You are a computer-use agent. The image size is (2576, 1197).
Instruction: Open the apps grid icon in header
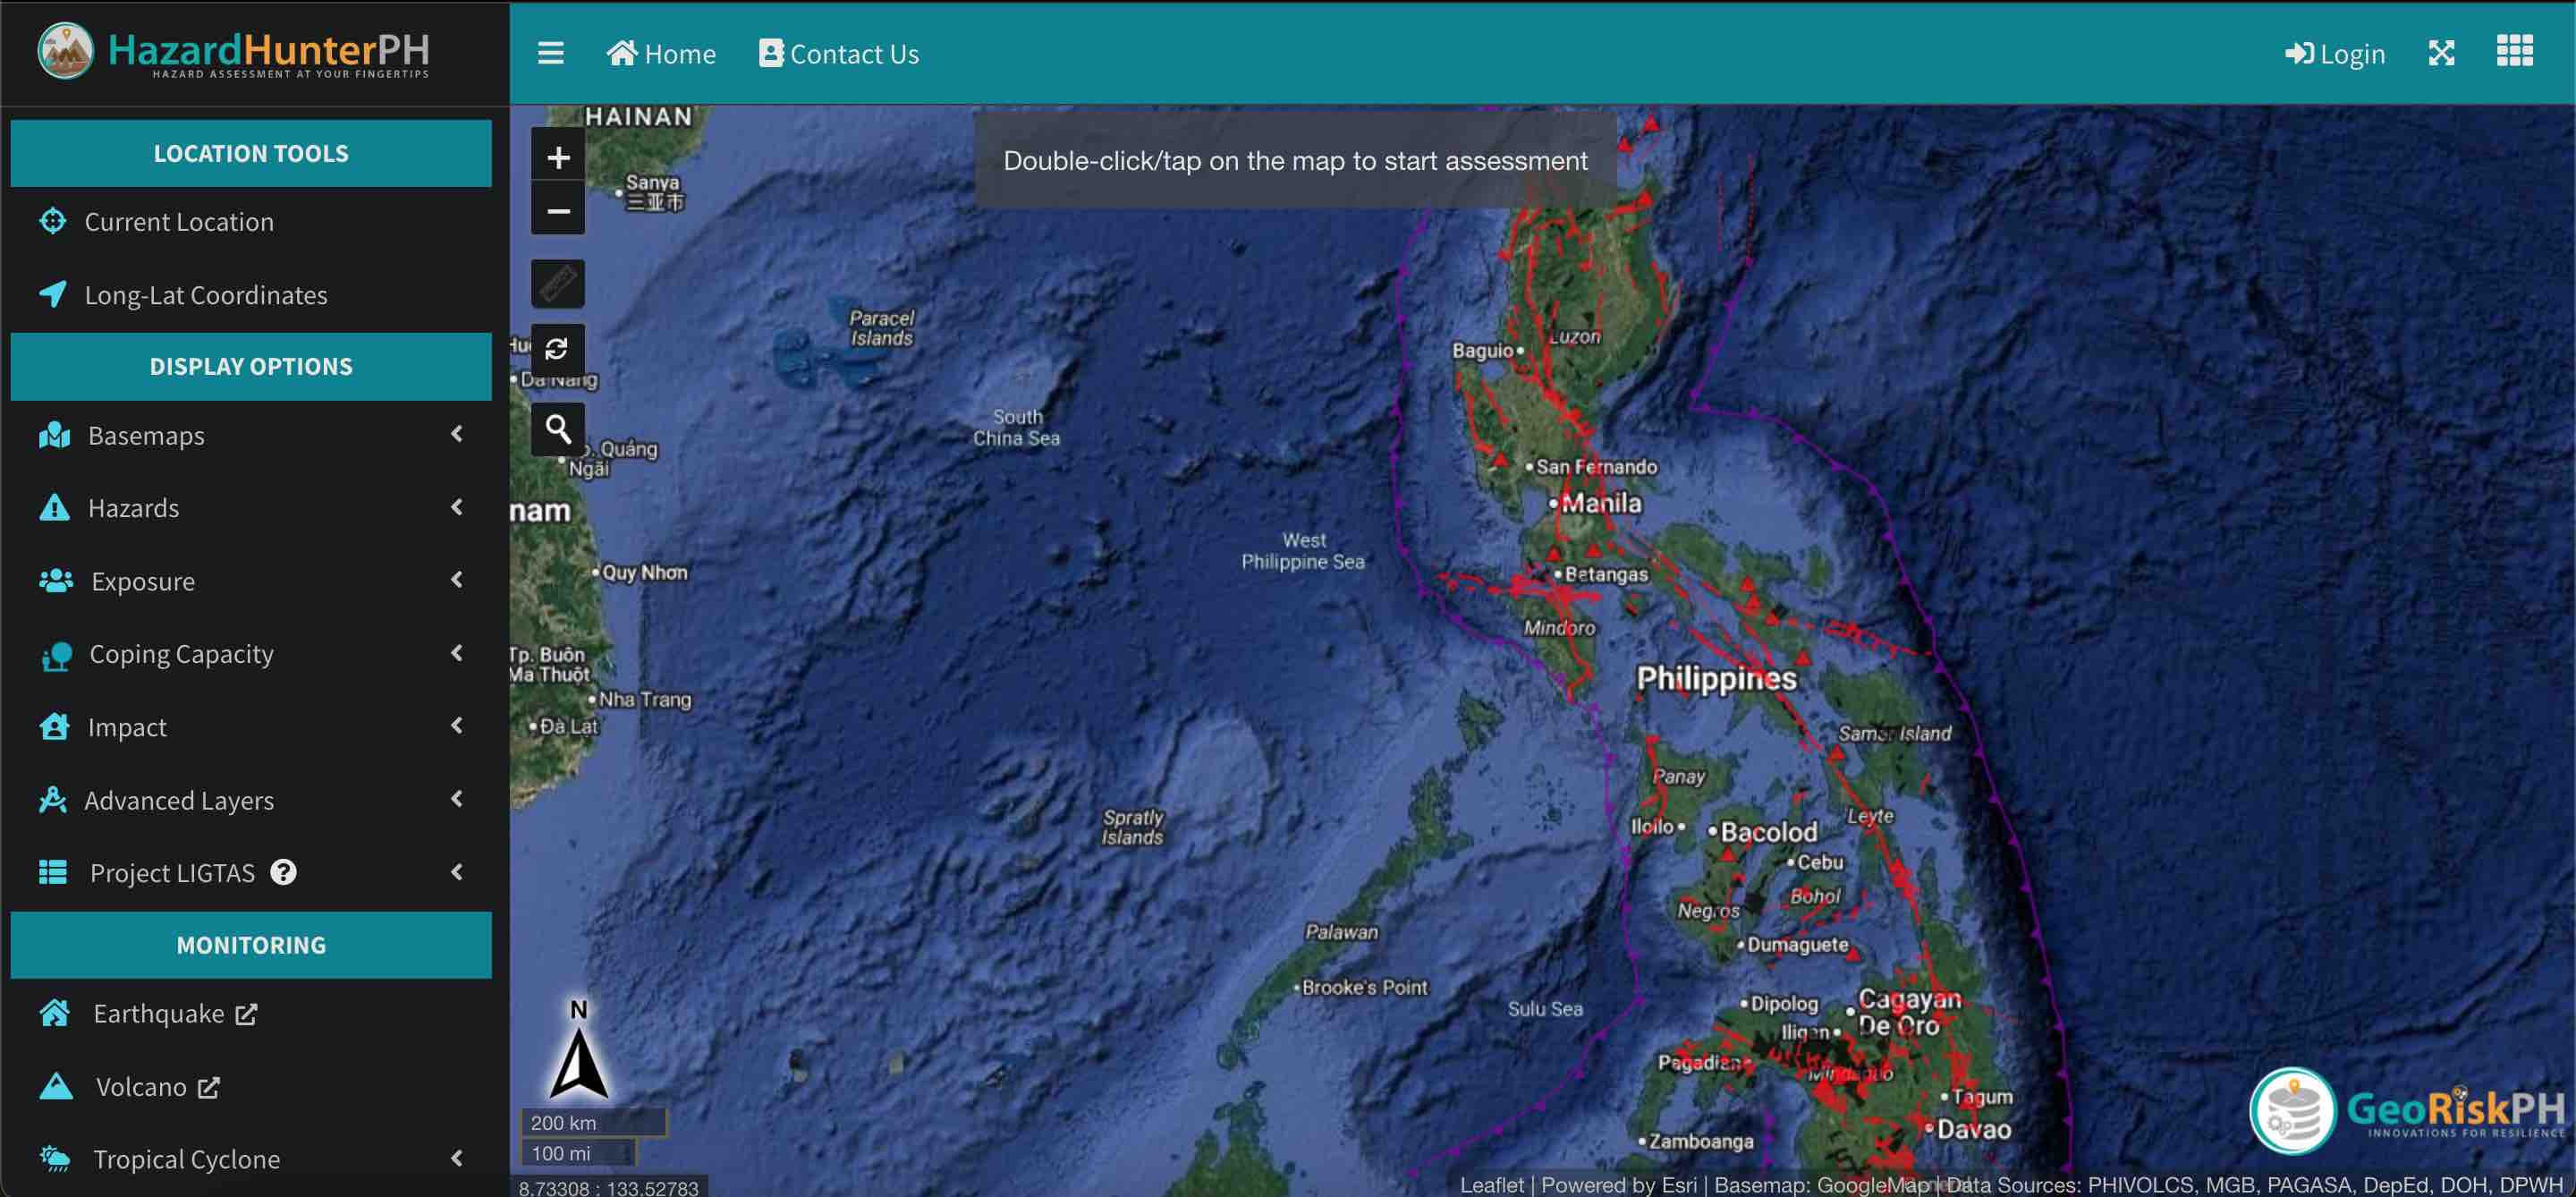click(x=2513, y=51)
